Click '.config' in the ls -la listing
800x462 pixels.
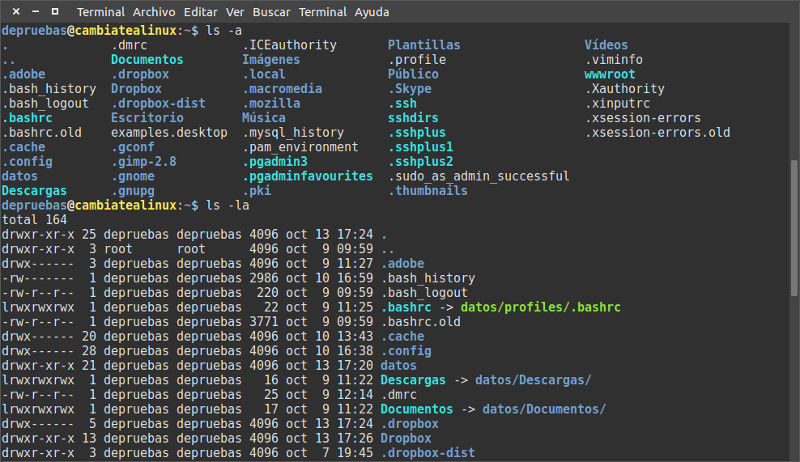click(406, 351)
